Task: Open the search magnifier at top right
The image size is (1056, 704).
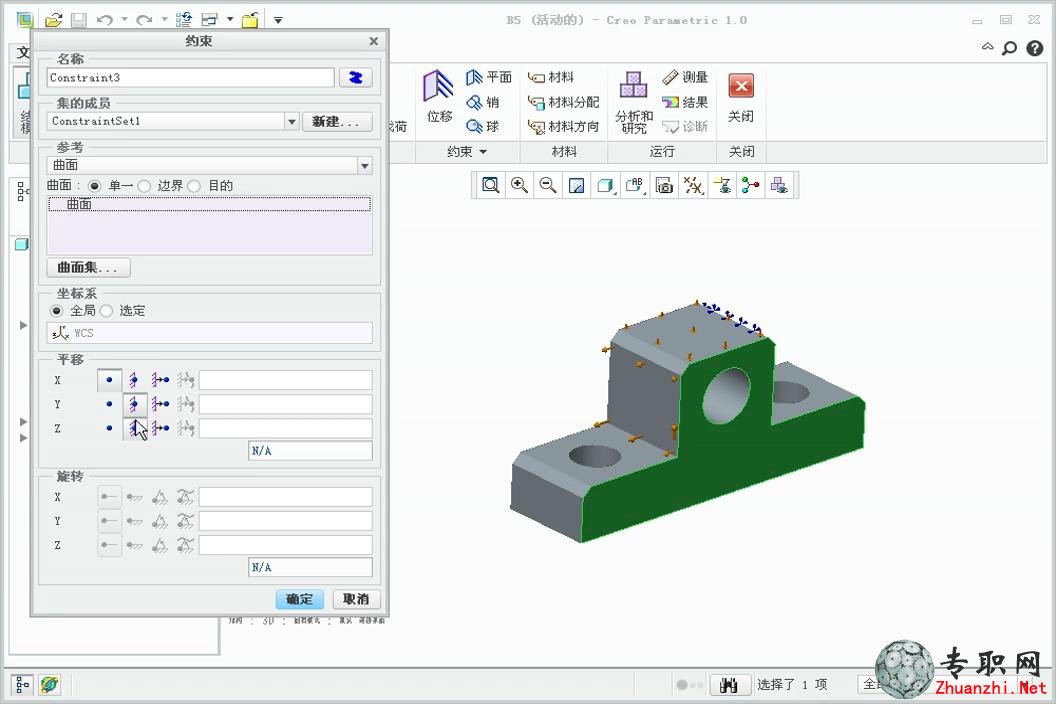Action: pyautogui.click(x=1009, y=48)
